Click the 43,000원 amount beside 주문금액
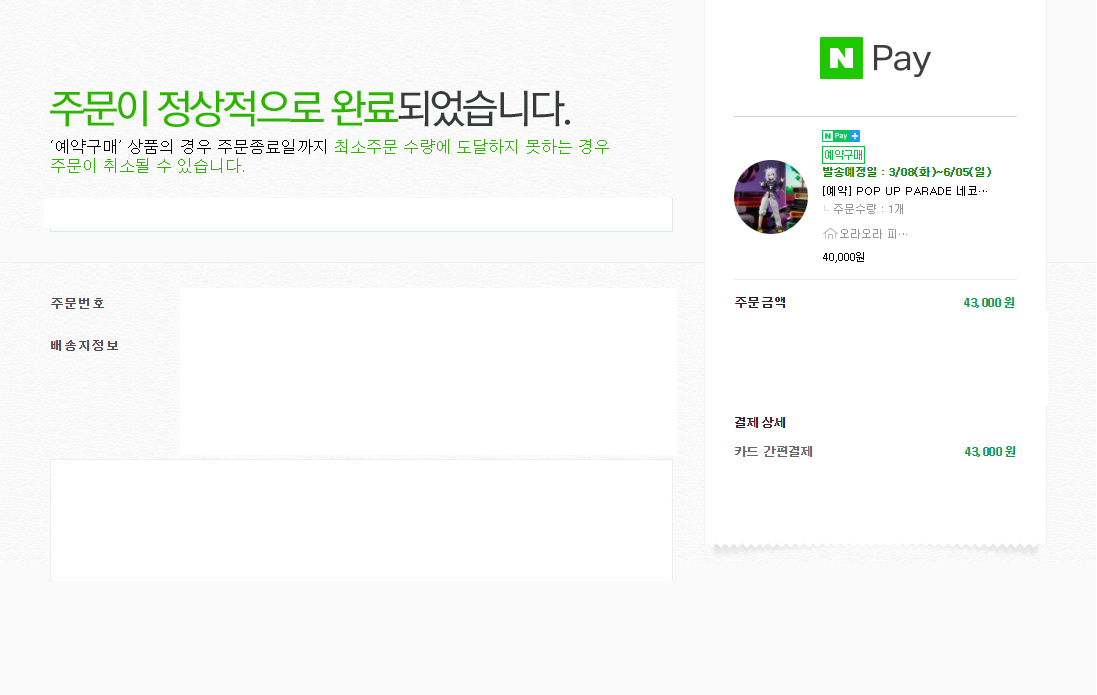Viewport: 1097px width, 695px height. click(989, 302)
